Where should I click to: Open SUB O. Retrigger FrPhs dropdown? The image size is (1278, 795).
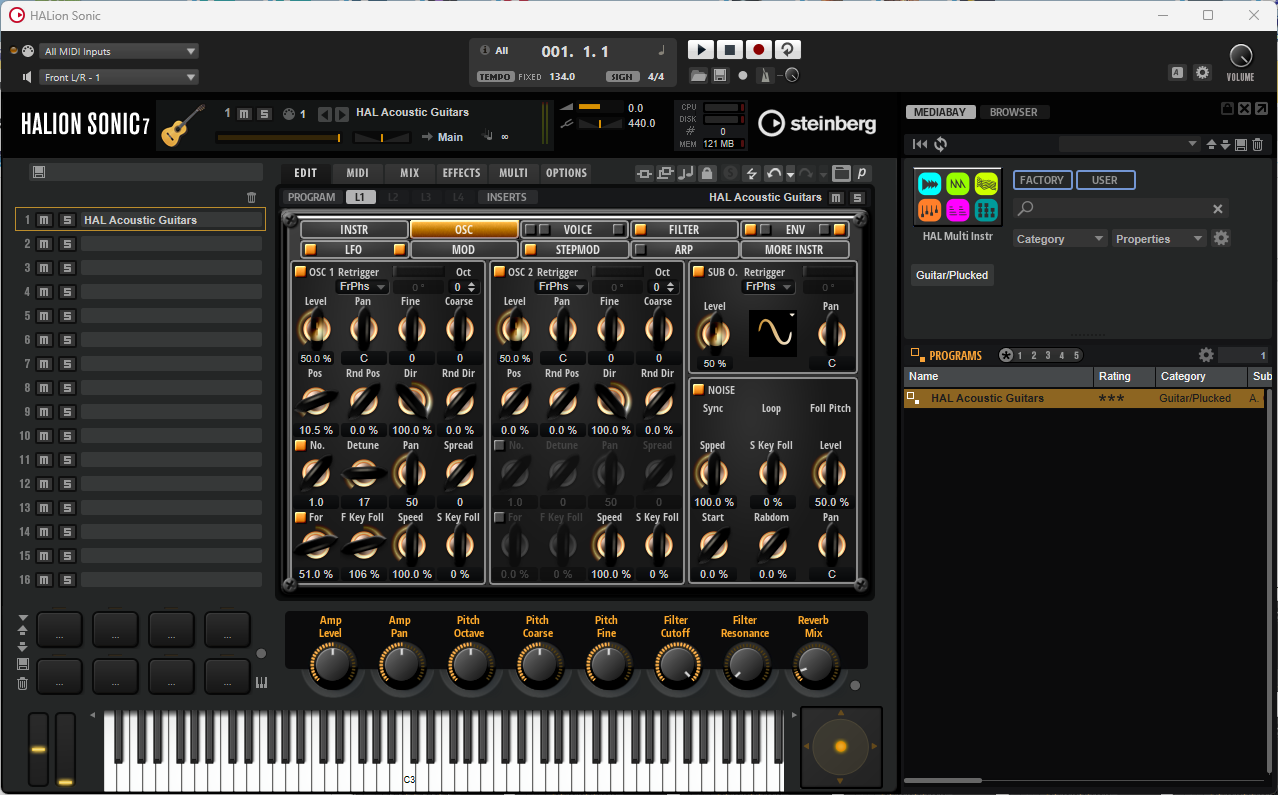[x=768, y=286]
